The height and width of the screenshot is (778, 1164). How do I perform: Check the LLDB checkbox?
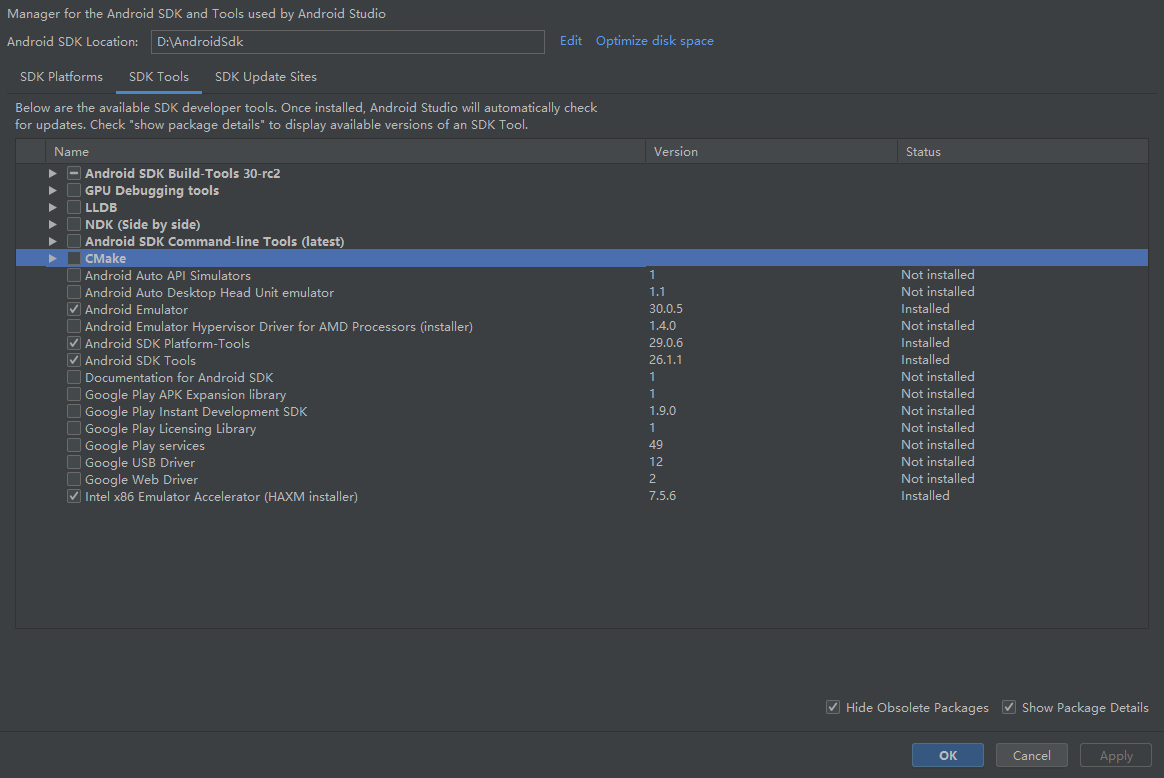(73, 208)
